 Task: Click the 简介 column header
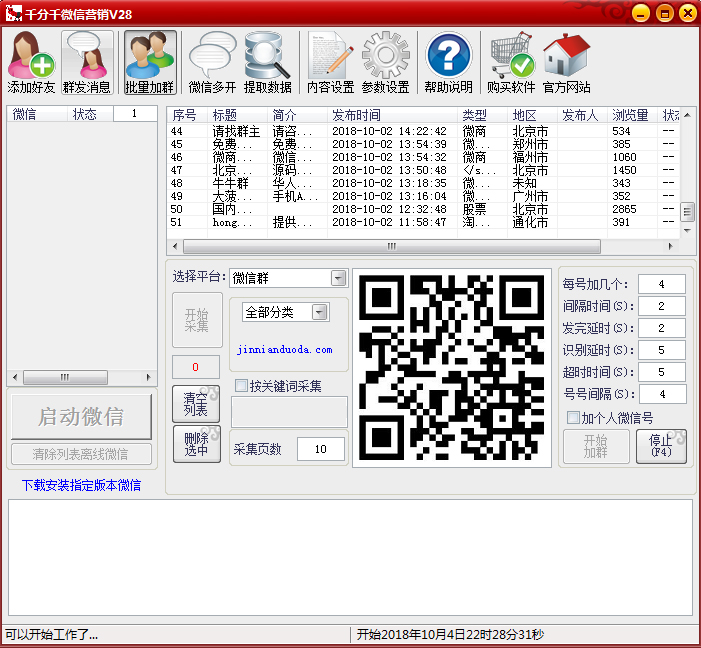tap(298, 115)
